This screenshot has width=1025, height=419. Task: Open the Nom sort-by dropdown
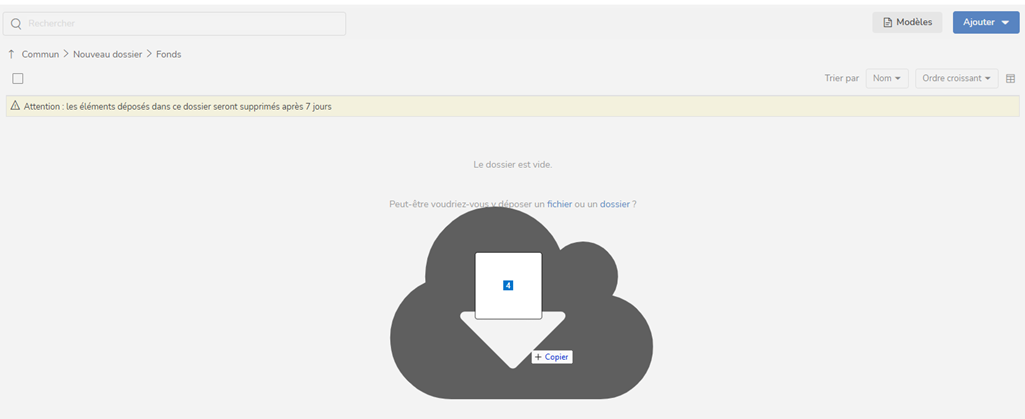tap(887, 78)
